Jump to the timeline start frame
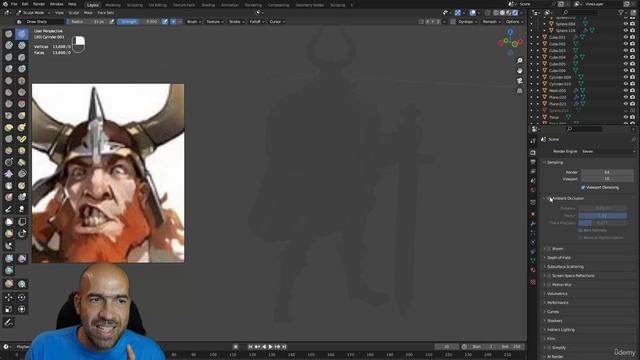Image resolution: width=640 pixels, height=360 pixels. click(251, 347)
